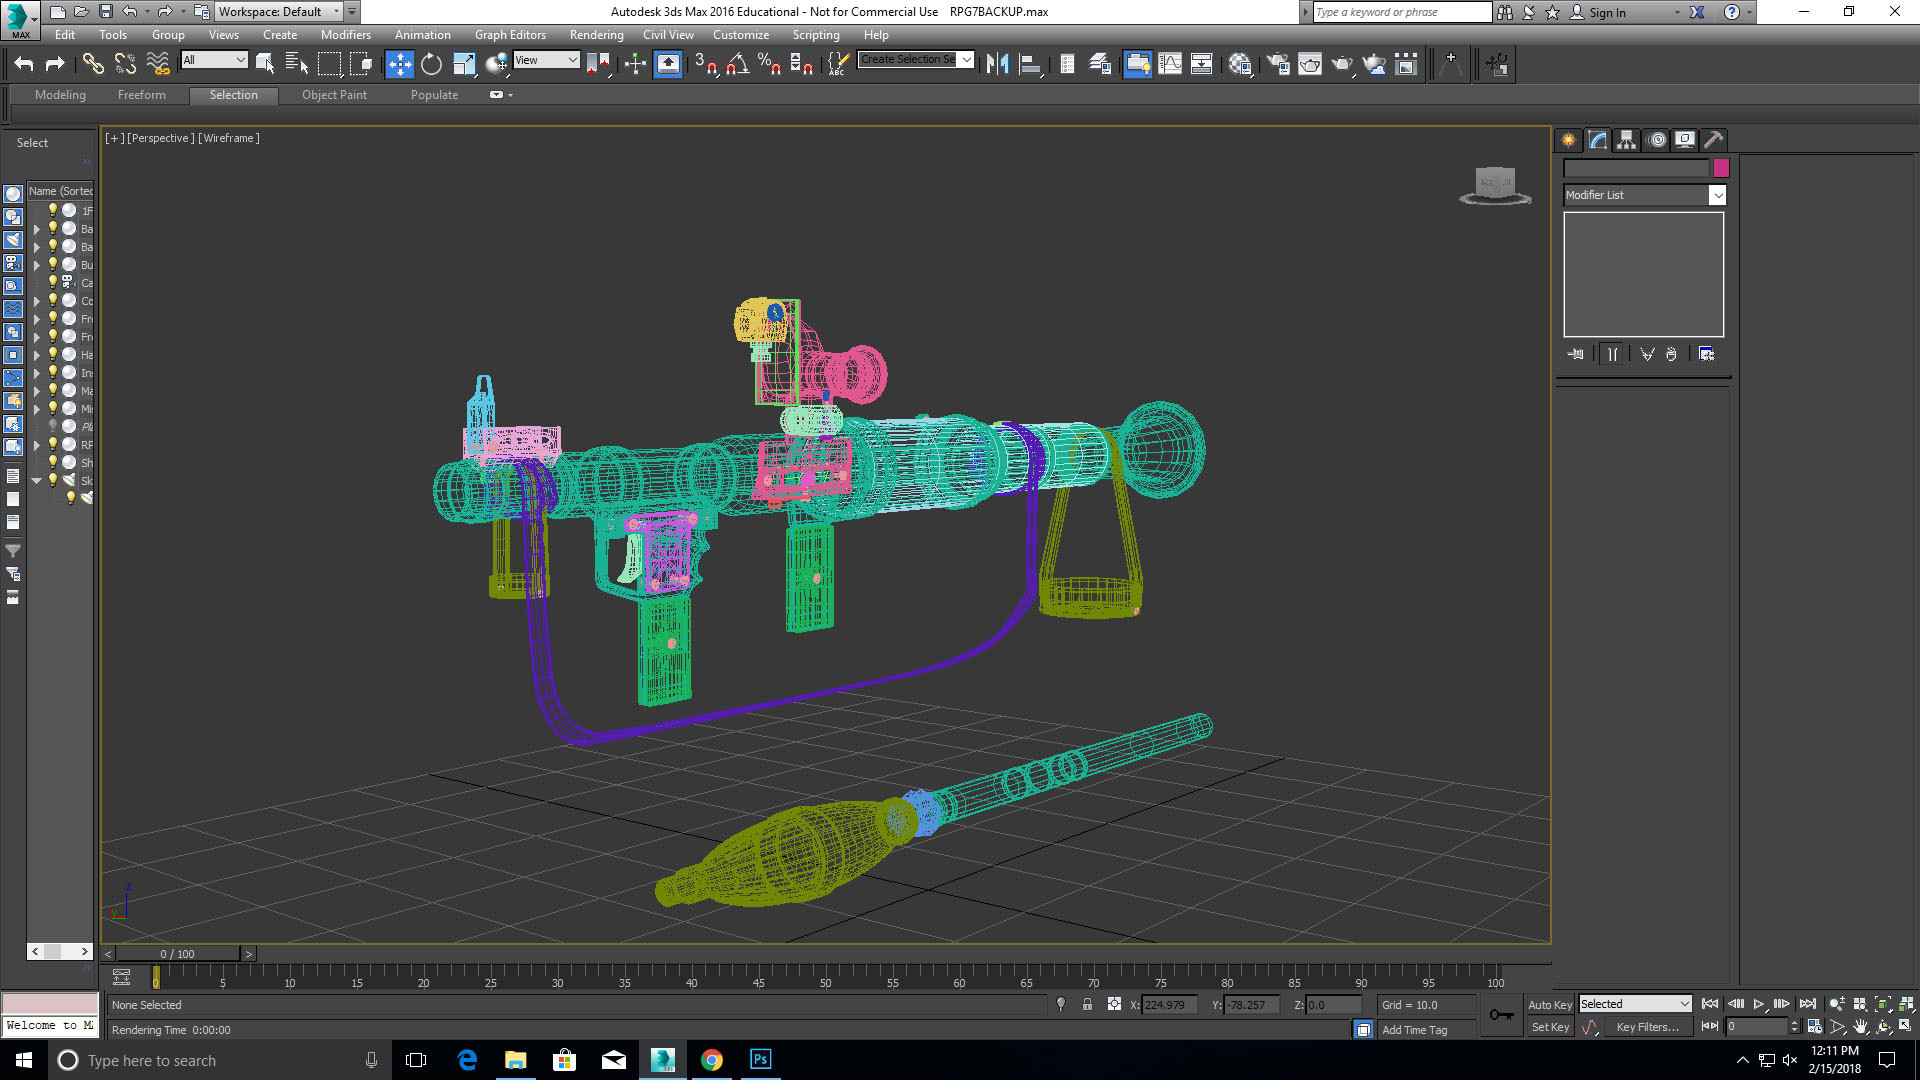Toggle visibility lightbulb of the Camera object
Image resolution: width=1920 pixels, height=1080 pixels.
coord(53,283)
